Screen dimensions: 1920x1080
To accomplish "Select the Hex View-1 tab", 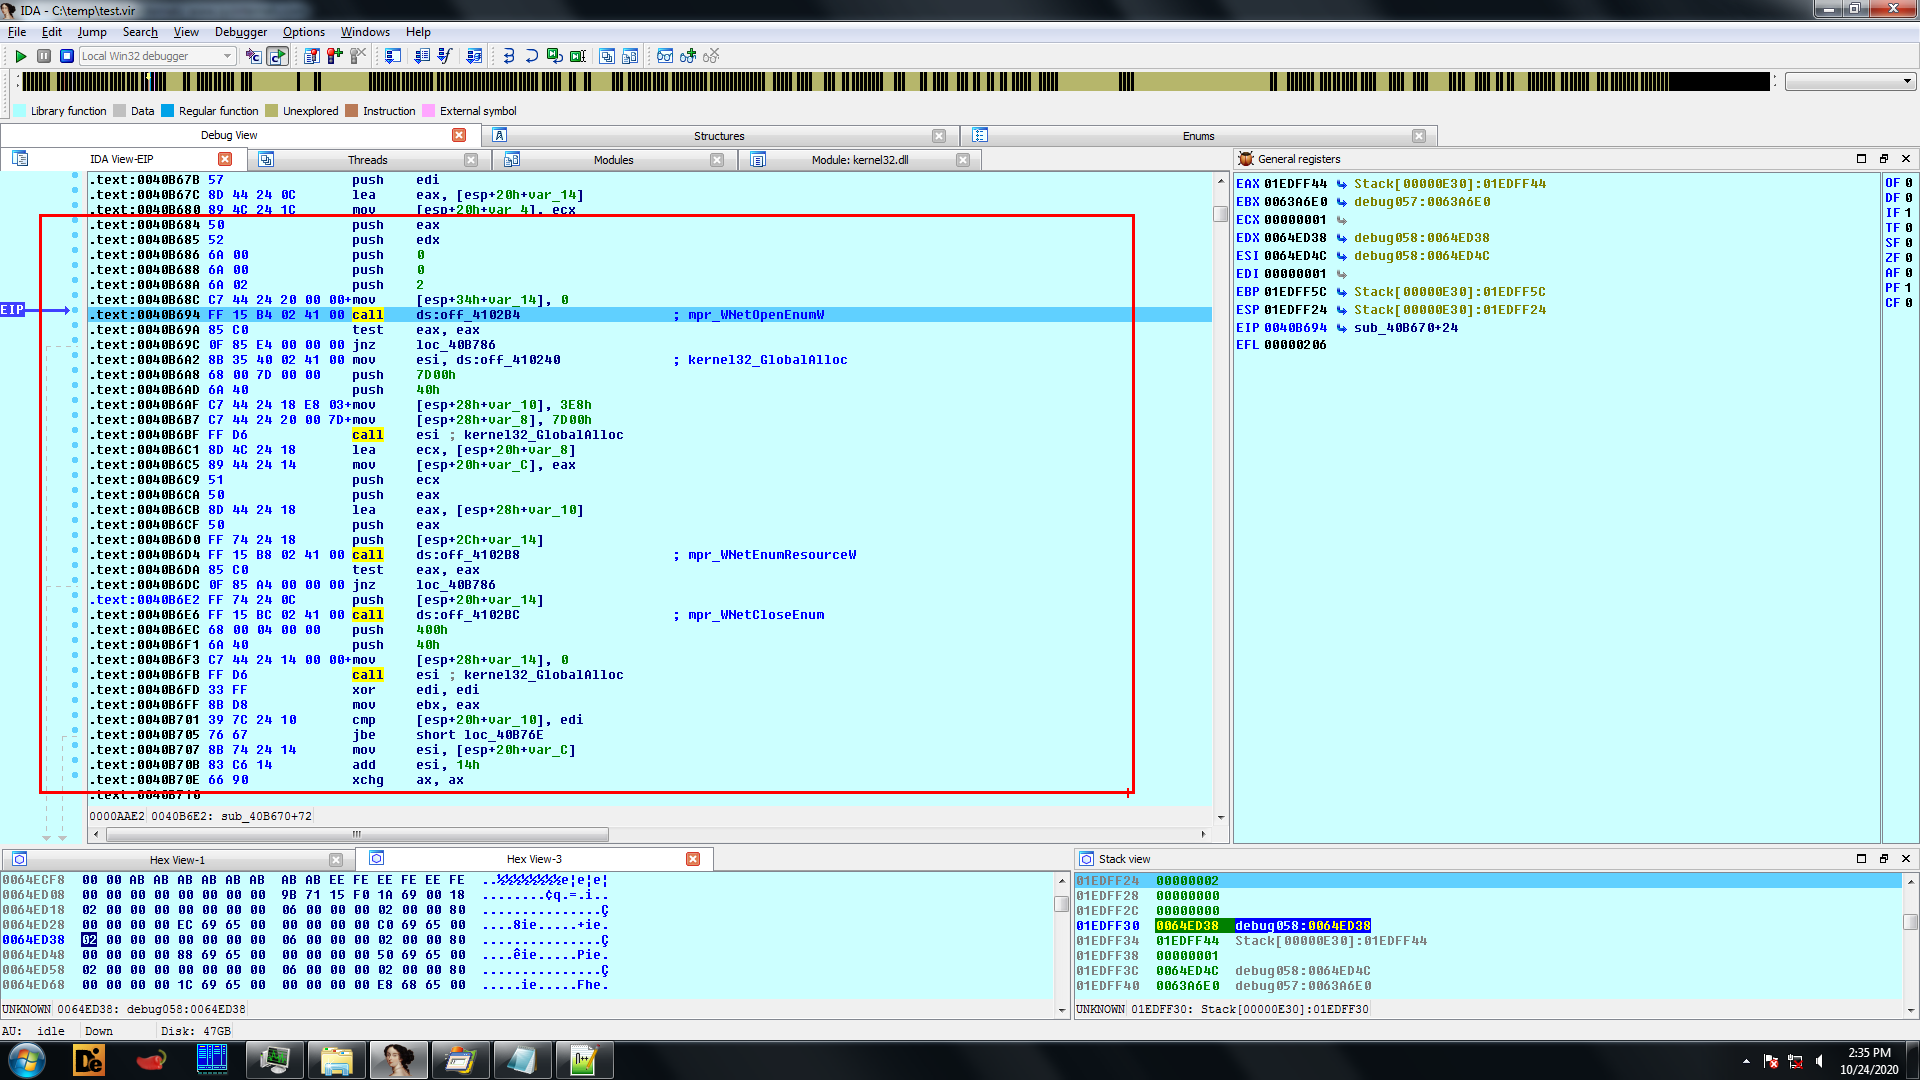I will (x=177, y=860).
